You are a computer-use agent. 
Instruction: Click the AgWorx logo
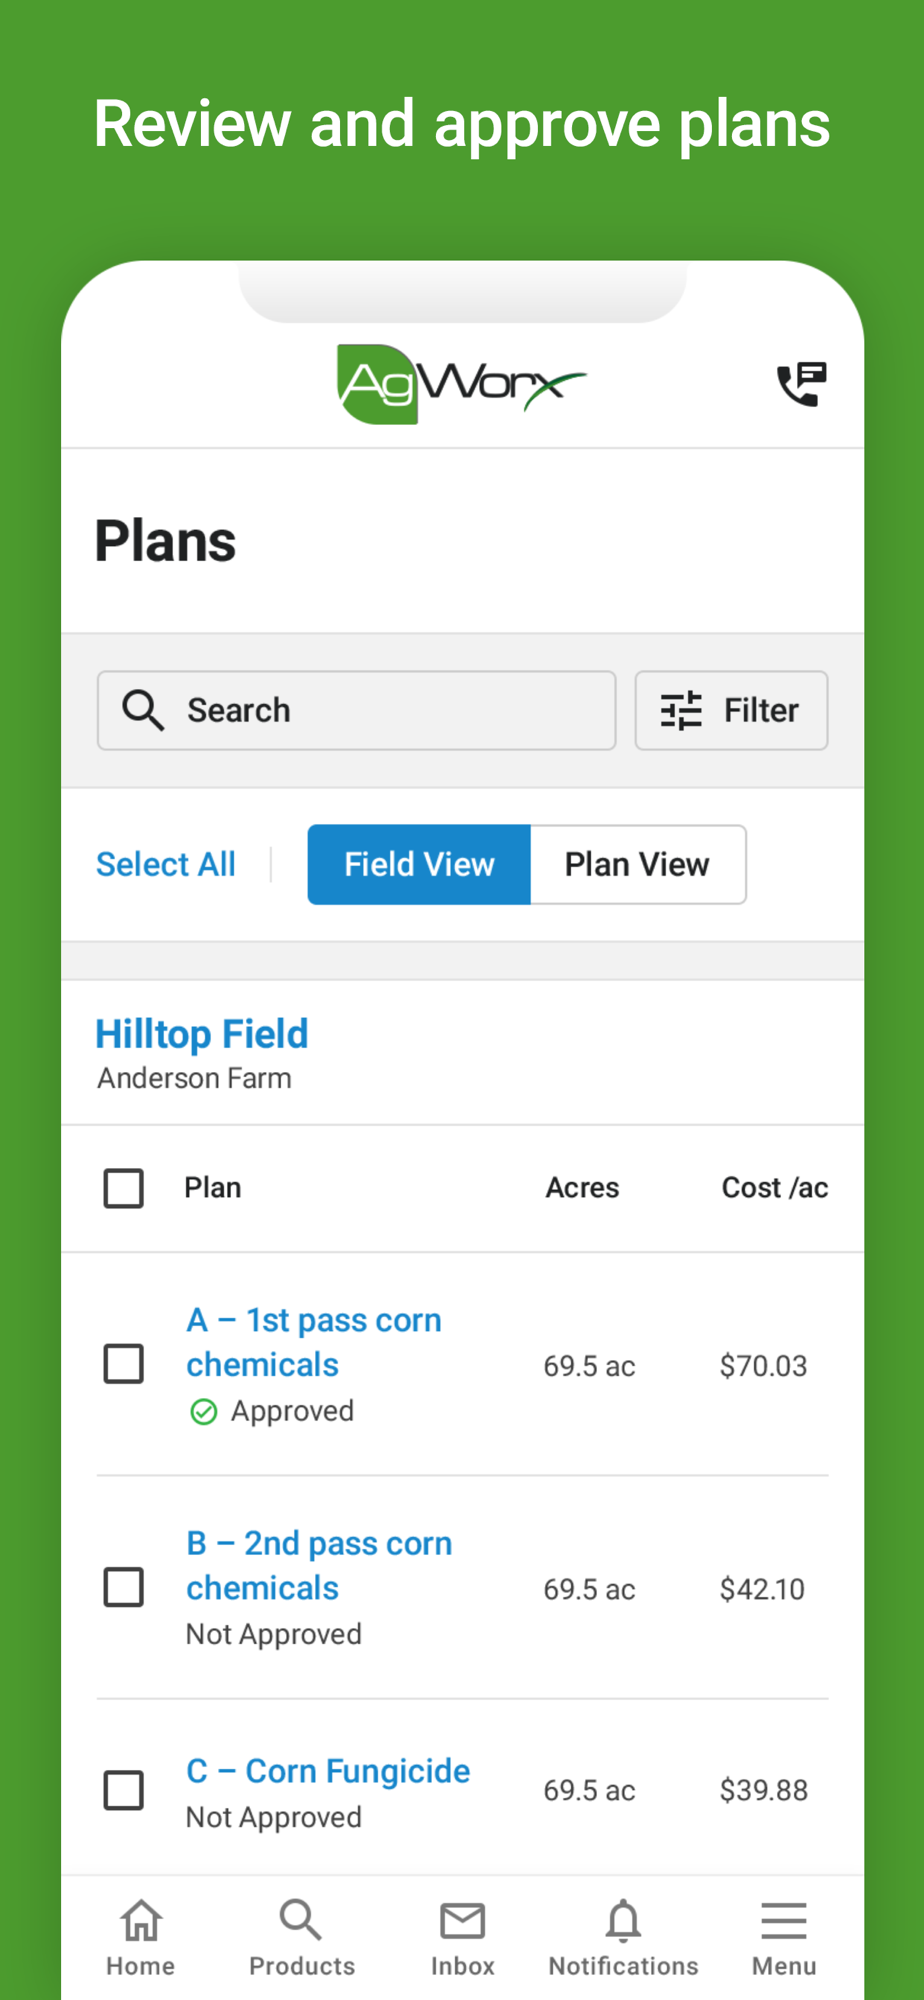[461, 384]
